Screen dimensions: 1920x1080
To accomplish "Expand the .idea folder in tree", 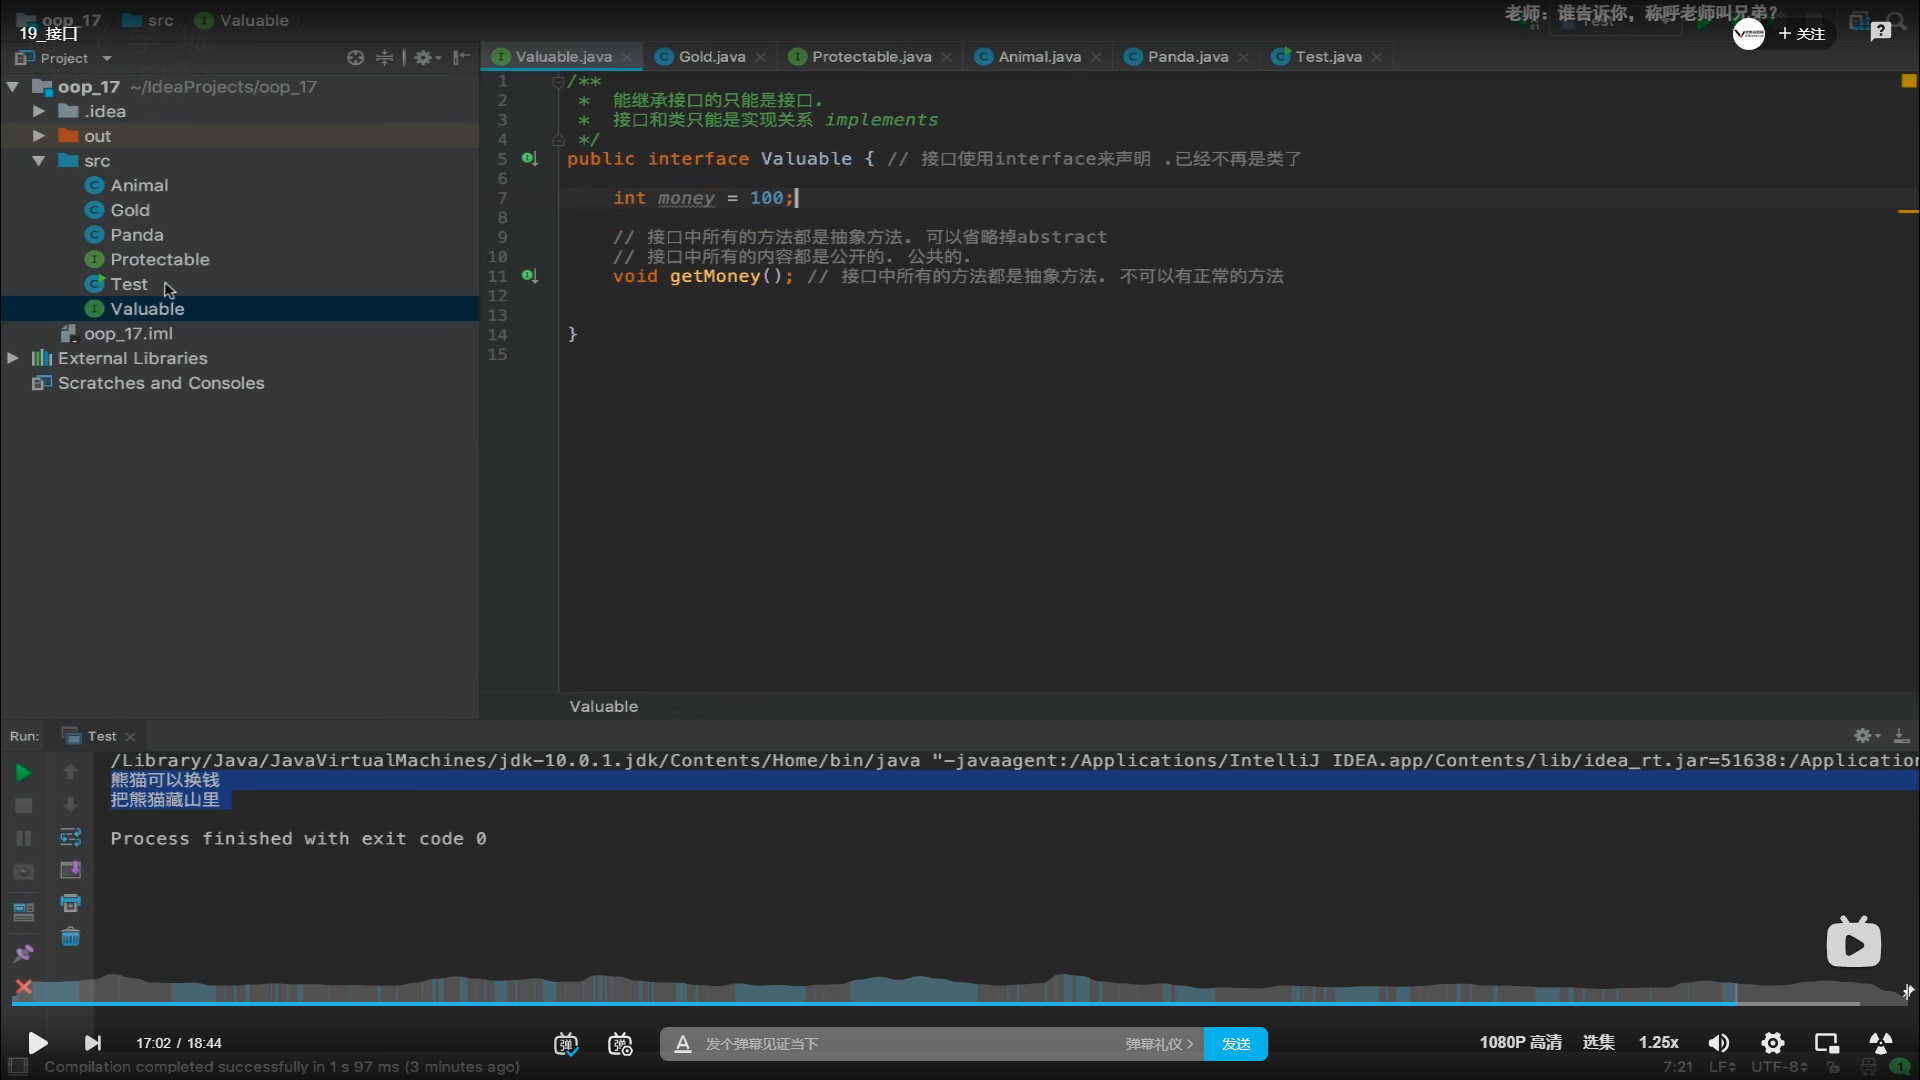I will (39, 111).
